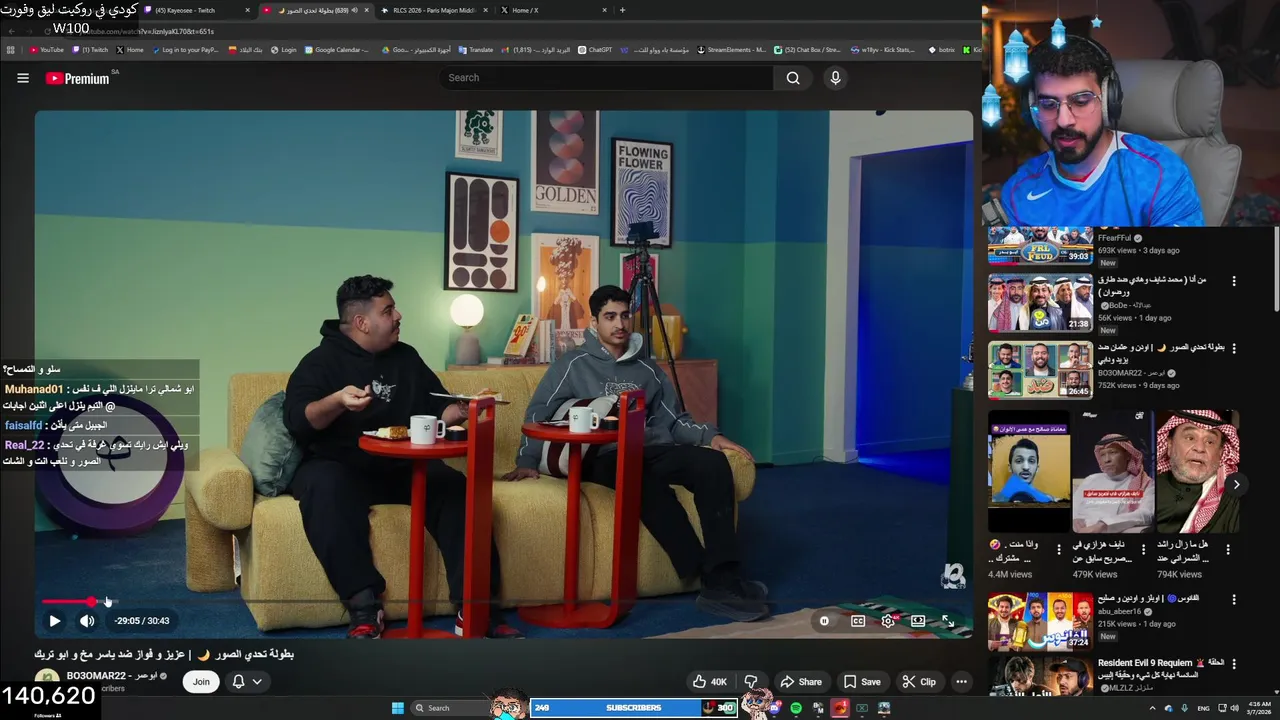Open options for the 794K views Short
Image resolution: width=1280 pixels, height=720 pixels.
[x=1228, y=549]
